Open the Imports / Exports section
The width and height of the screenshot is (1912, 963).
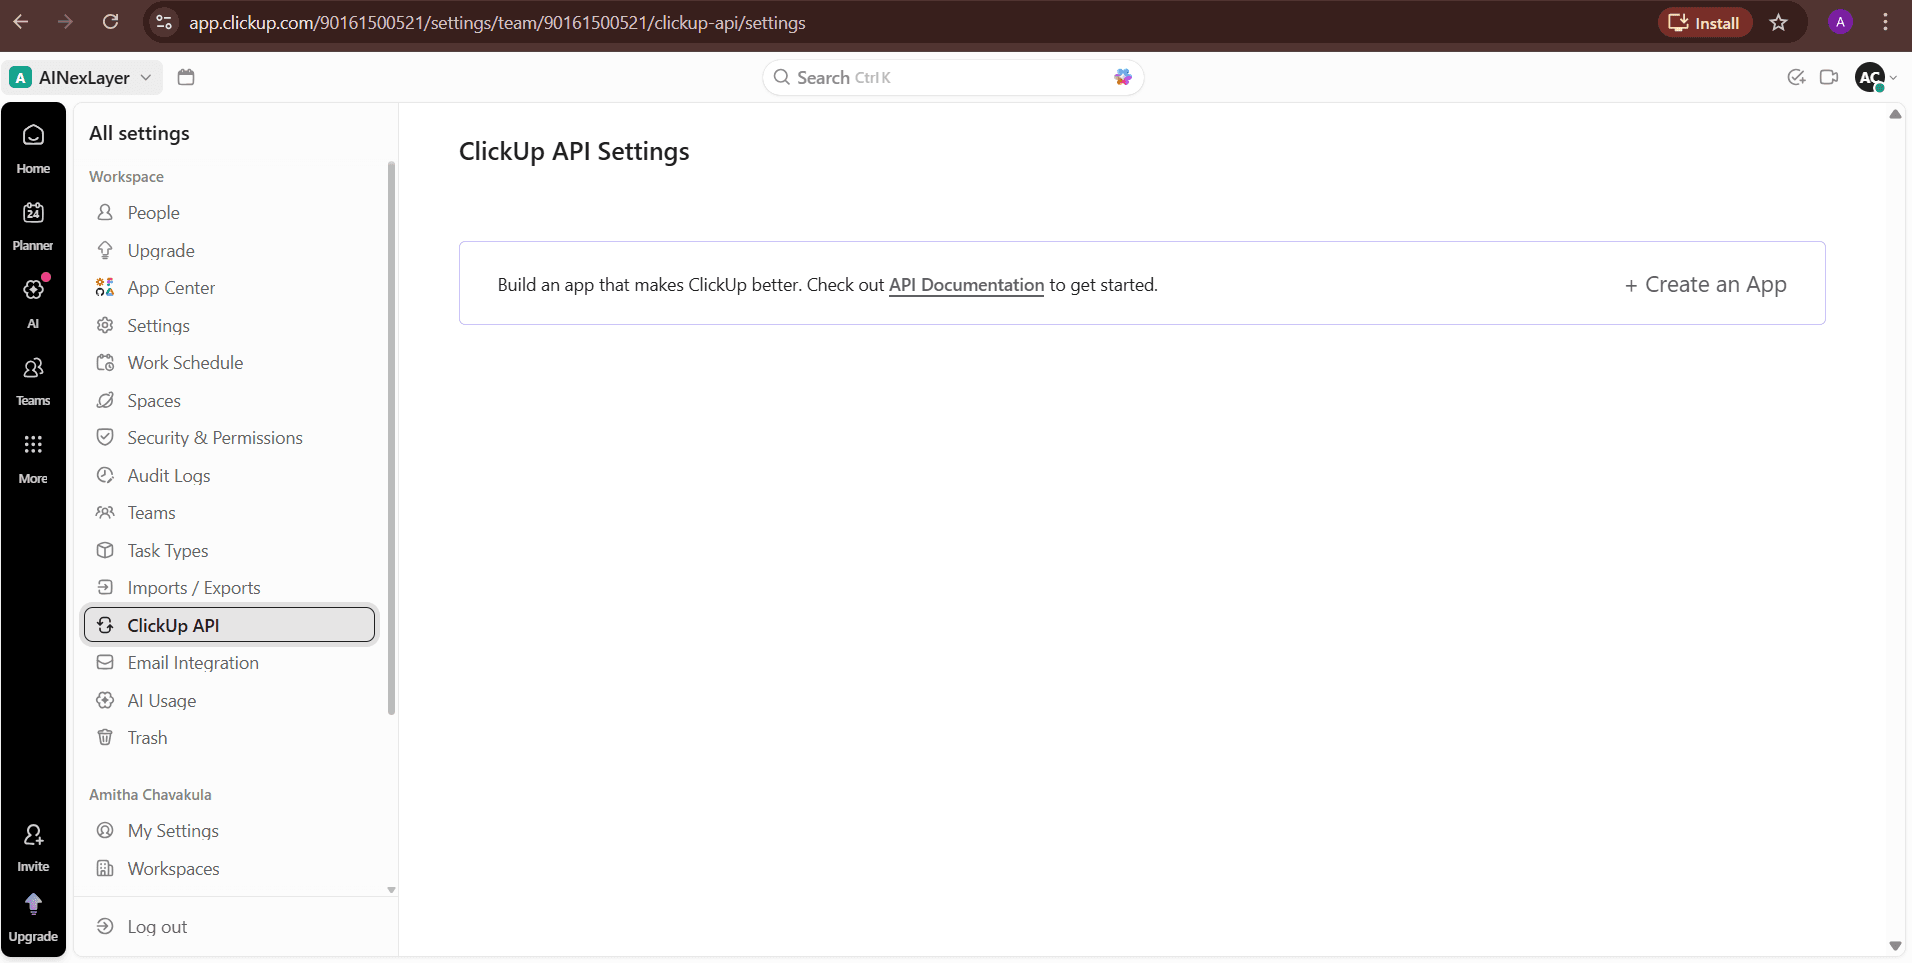coord(194,587)
